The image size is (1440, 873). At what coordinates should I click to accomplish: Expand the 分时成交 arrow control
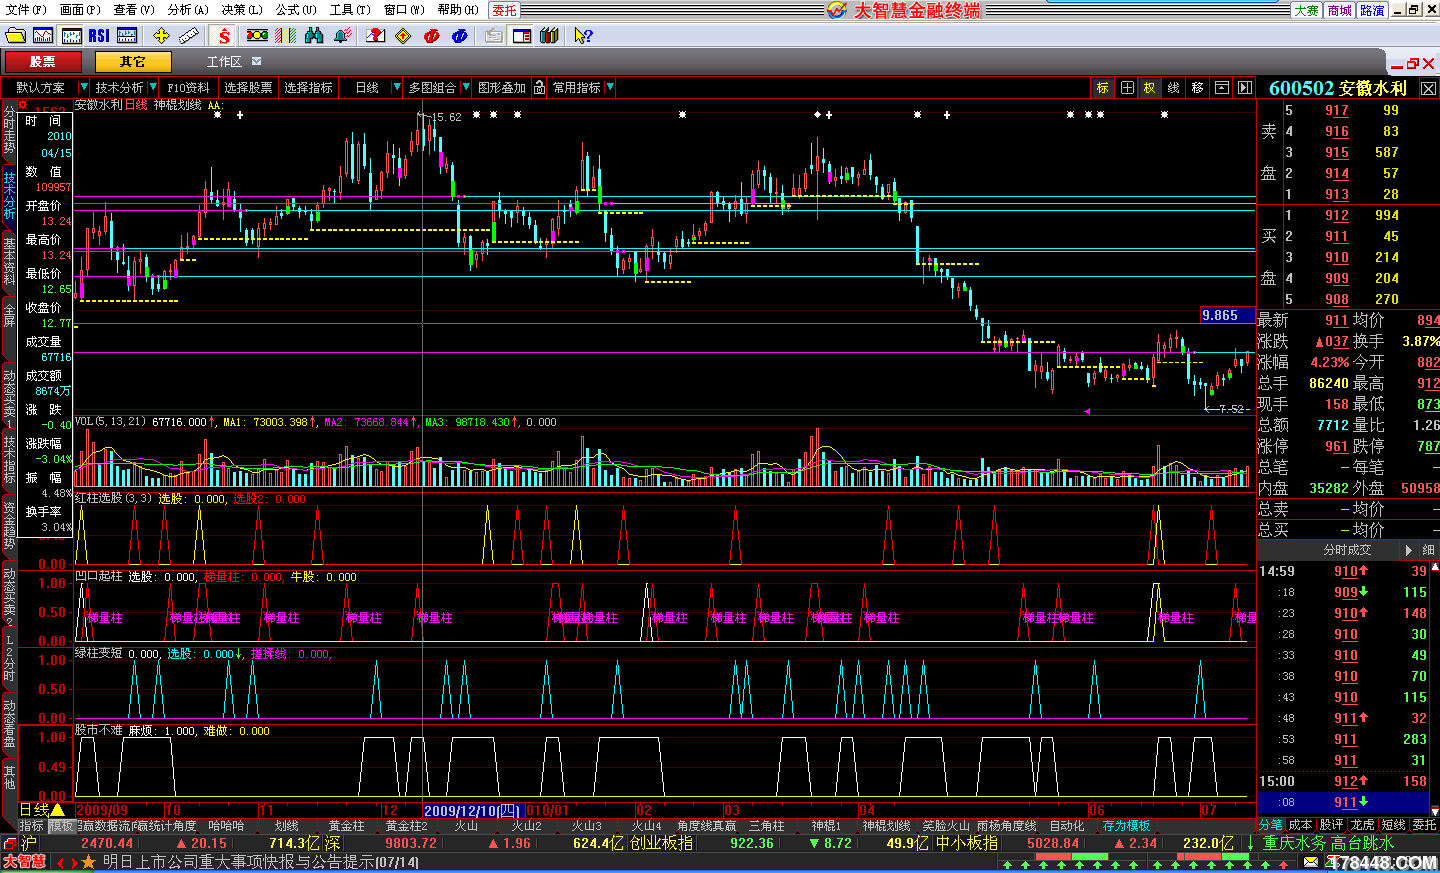pyautogui.click(x=1408, y=550)
